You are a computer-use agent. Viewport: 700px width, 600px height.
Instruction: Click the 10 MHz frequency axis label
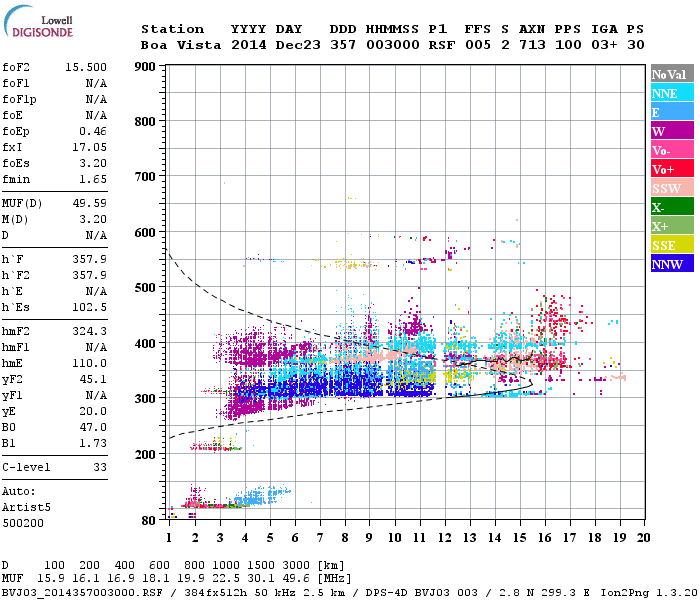click(x=394, y=538)
